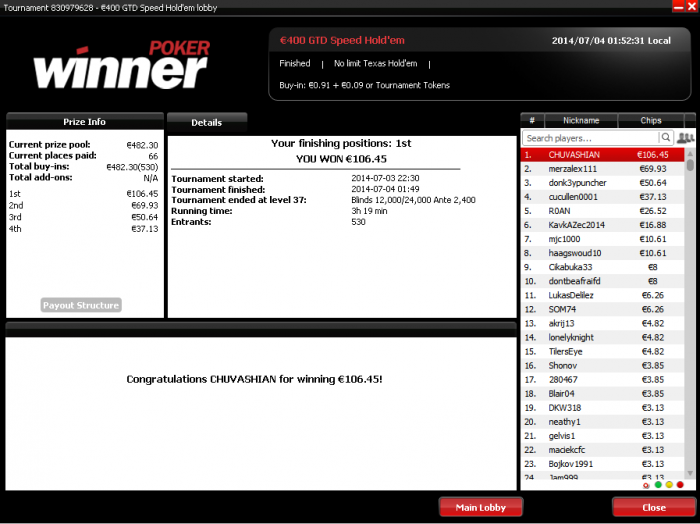Select player row lonelyknight
Screen dimensions: 700x524
tap(603, 337)
